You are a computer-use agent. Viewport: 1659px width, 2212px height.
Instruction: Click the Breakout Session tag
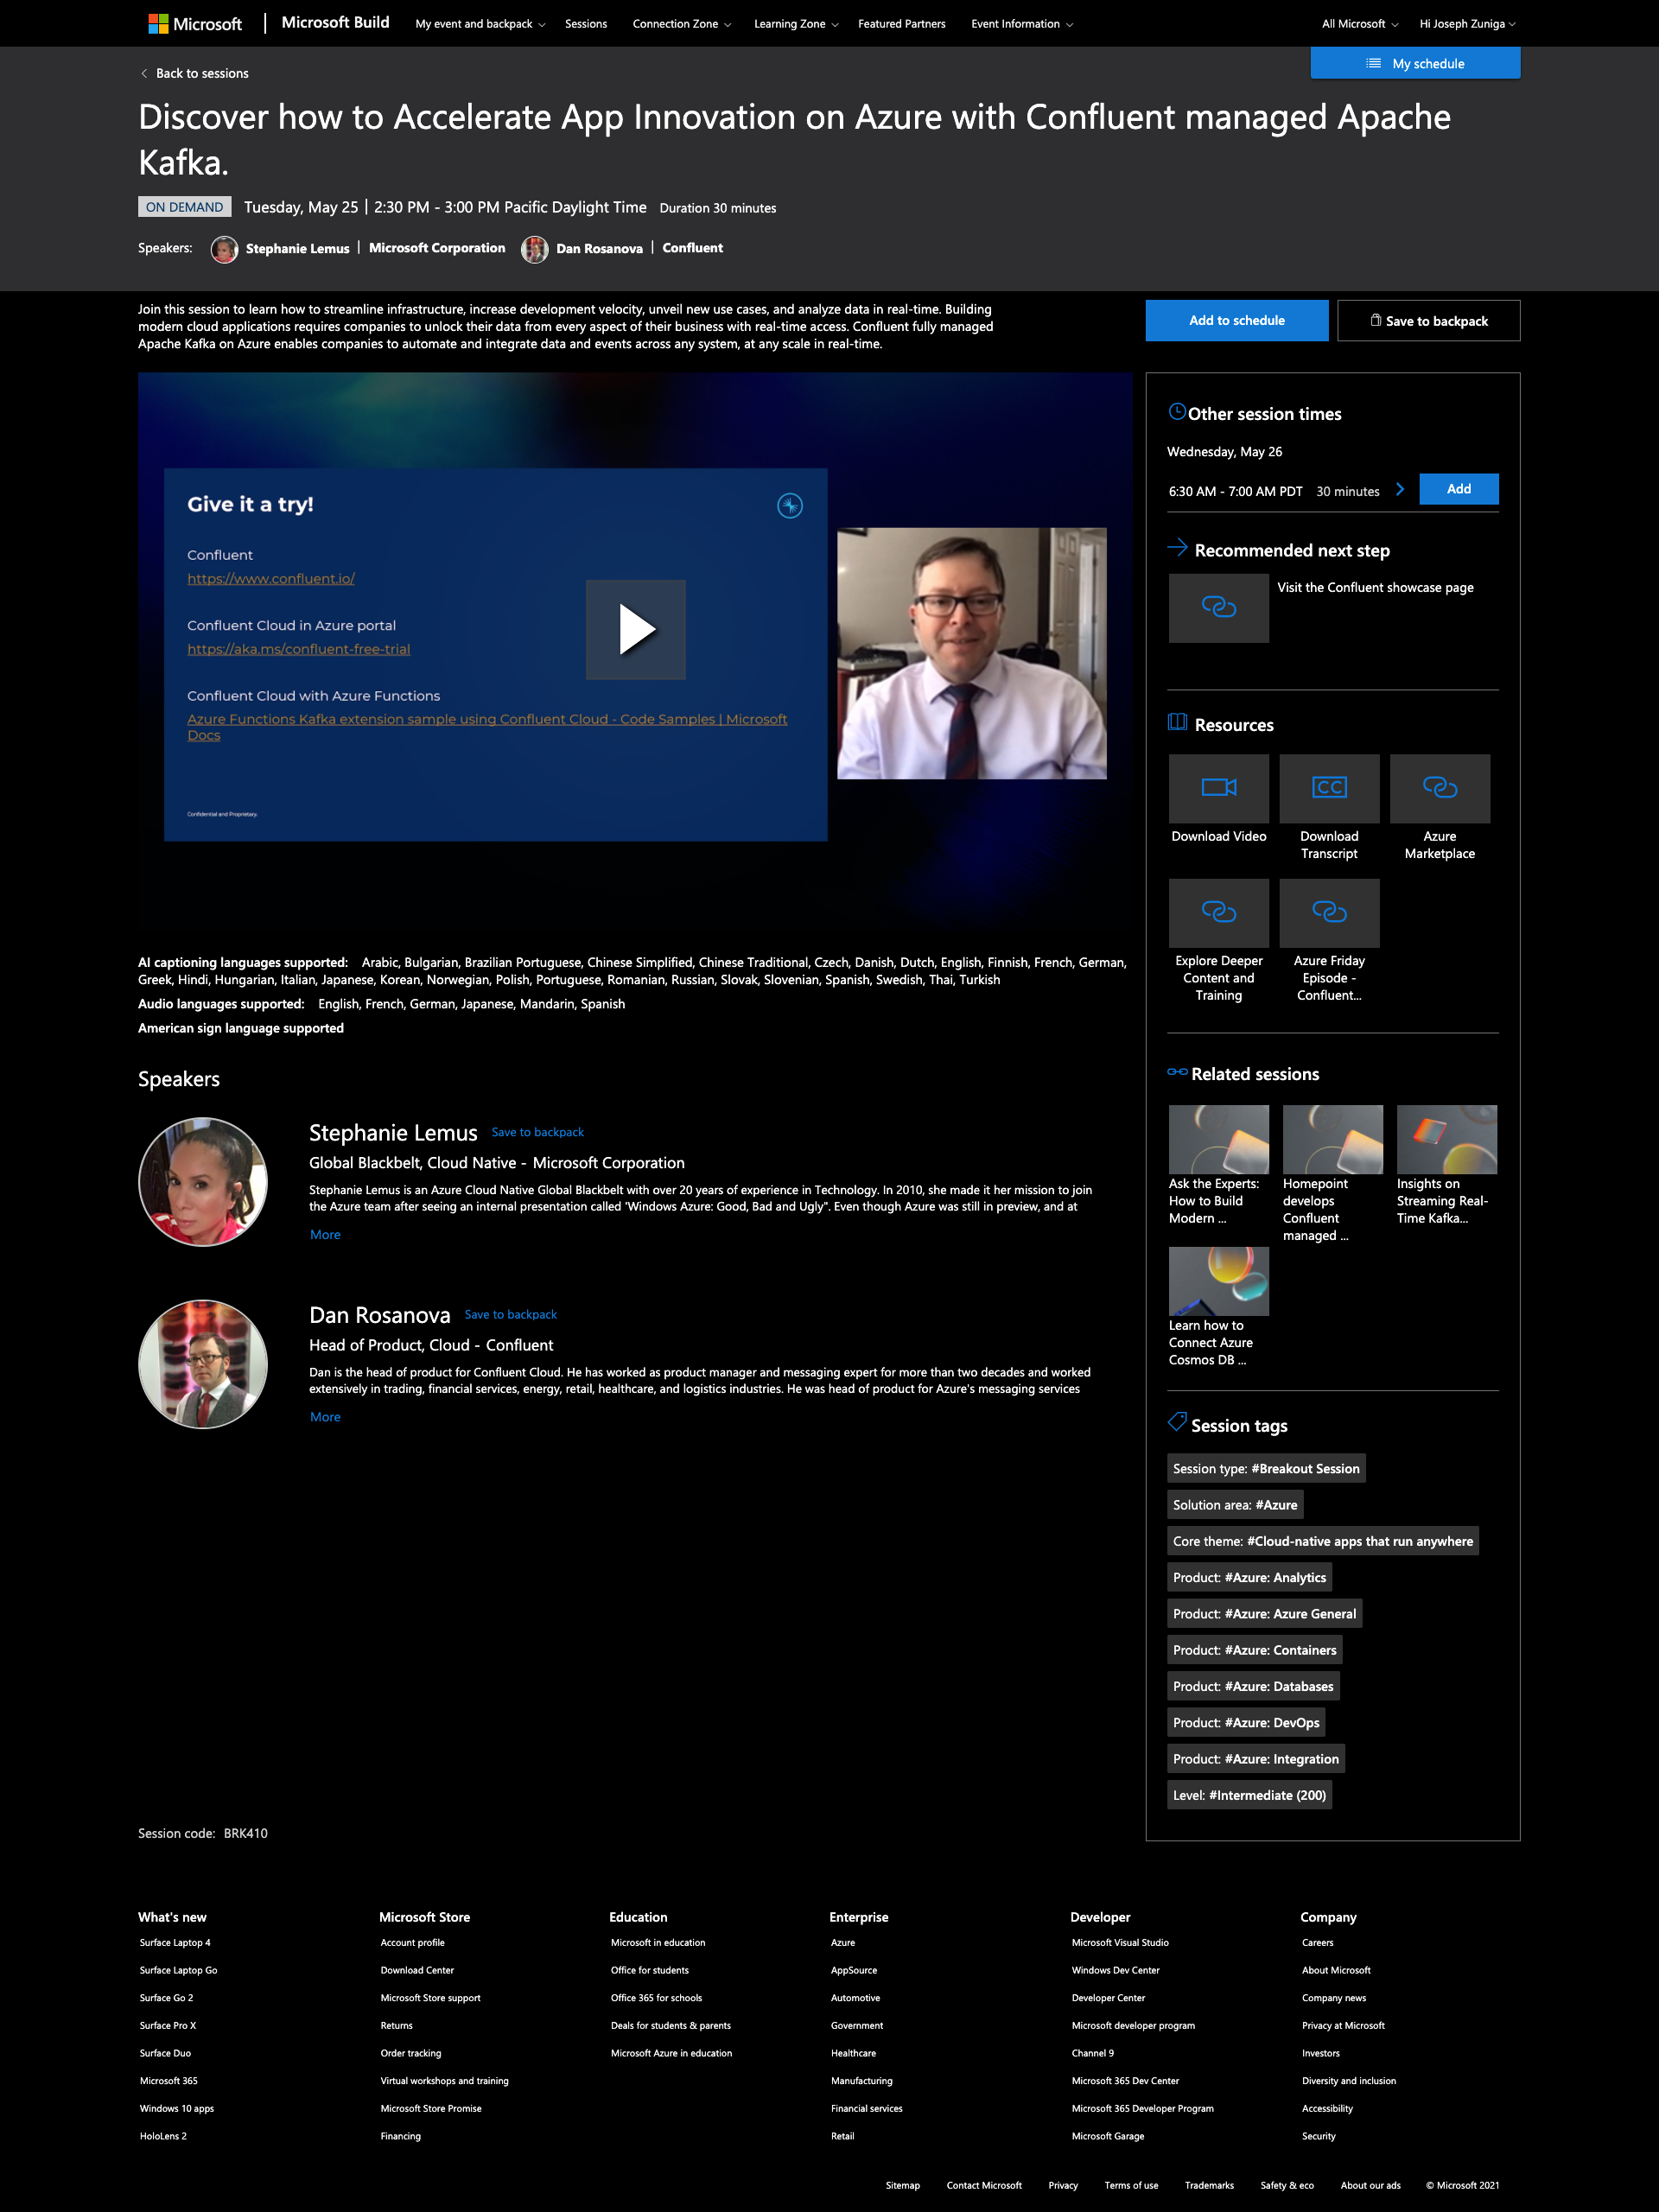tap(1266, 1468)
